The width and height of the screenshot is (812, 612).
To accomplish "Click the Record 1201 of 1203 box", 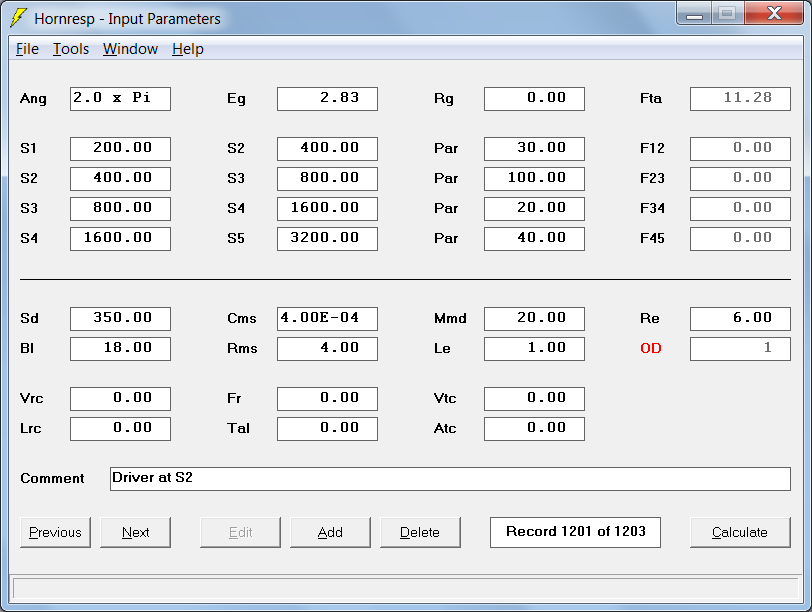I will pyautogui.click(x=575, y=532).
